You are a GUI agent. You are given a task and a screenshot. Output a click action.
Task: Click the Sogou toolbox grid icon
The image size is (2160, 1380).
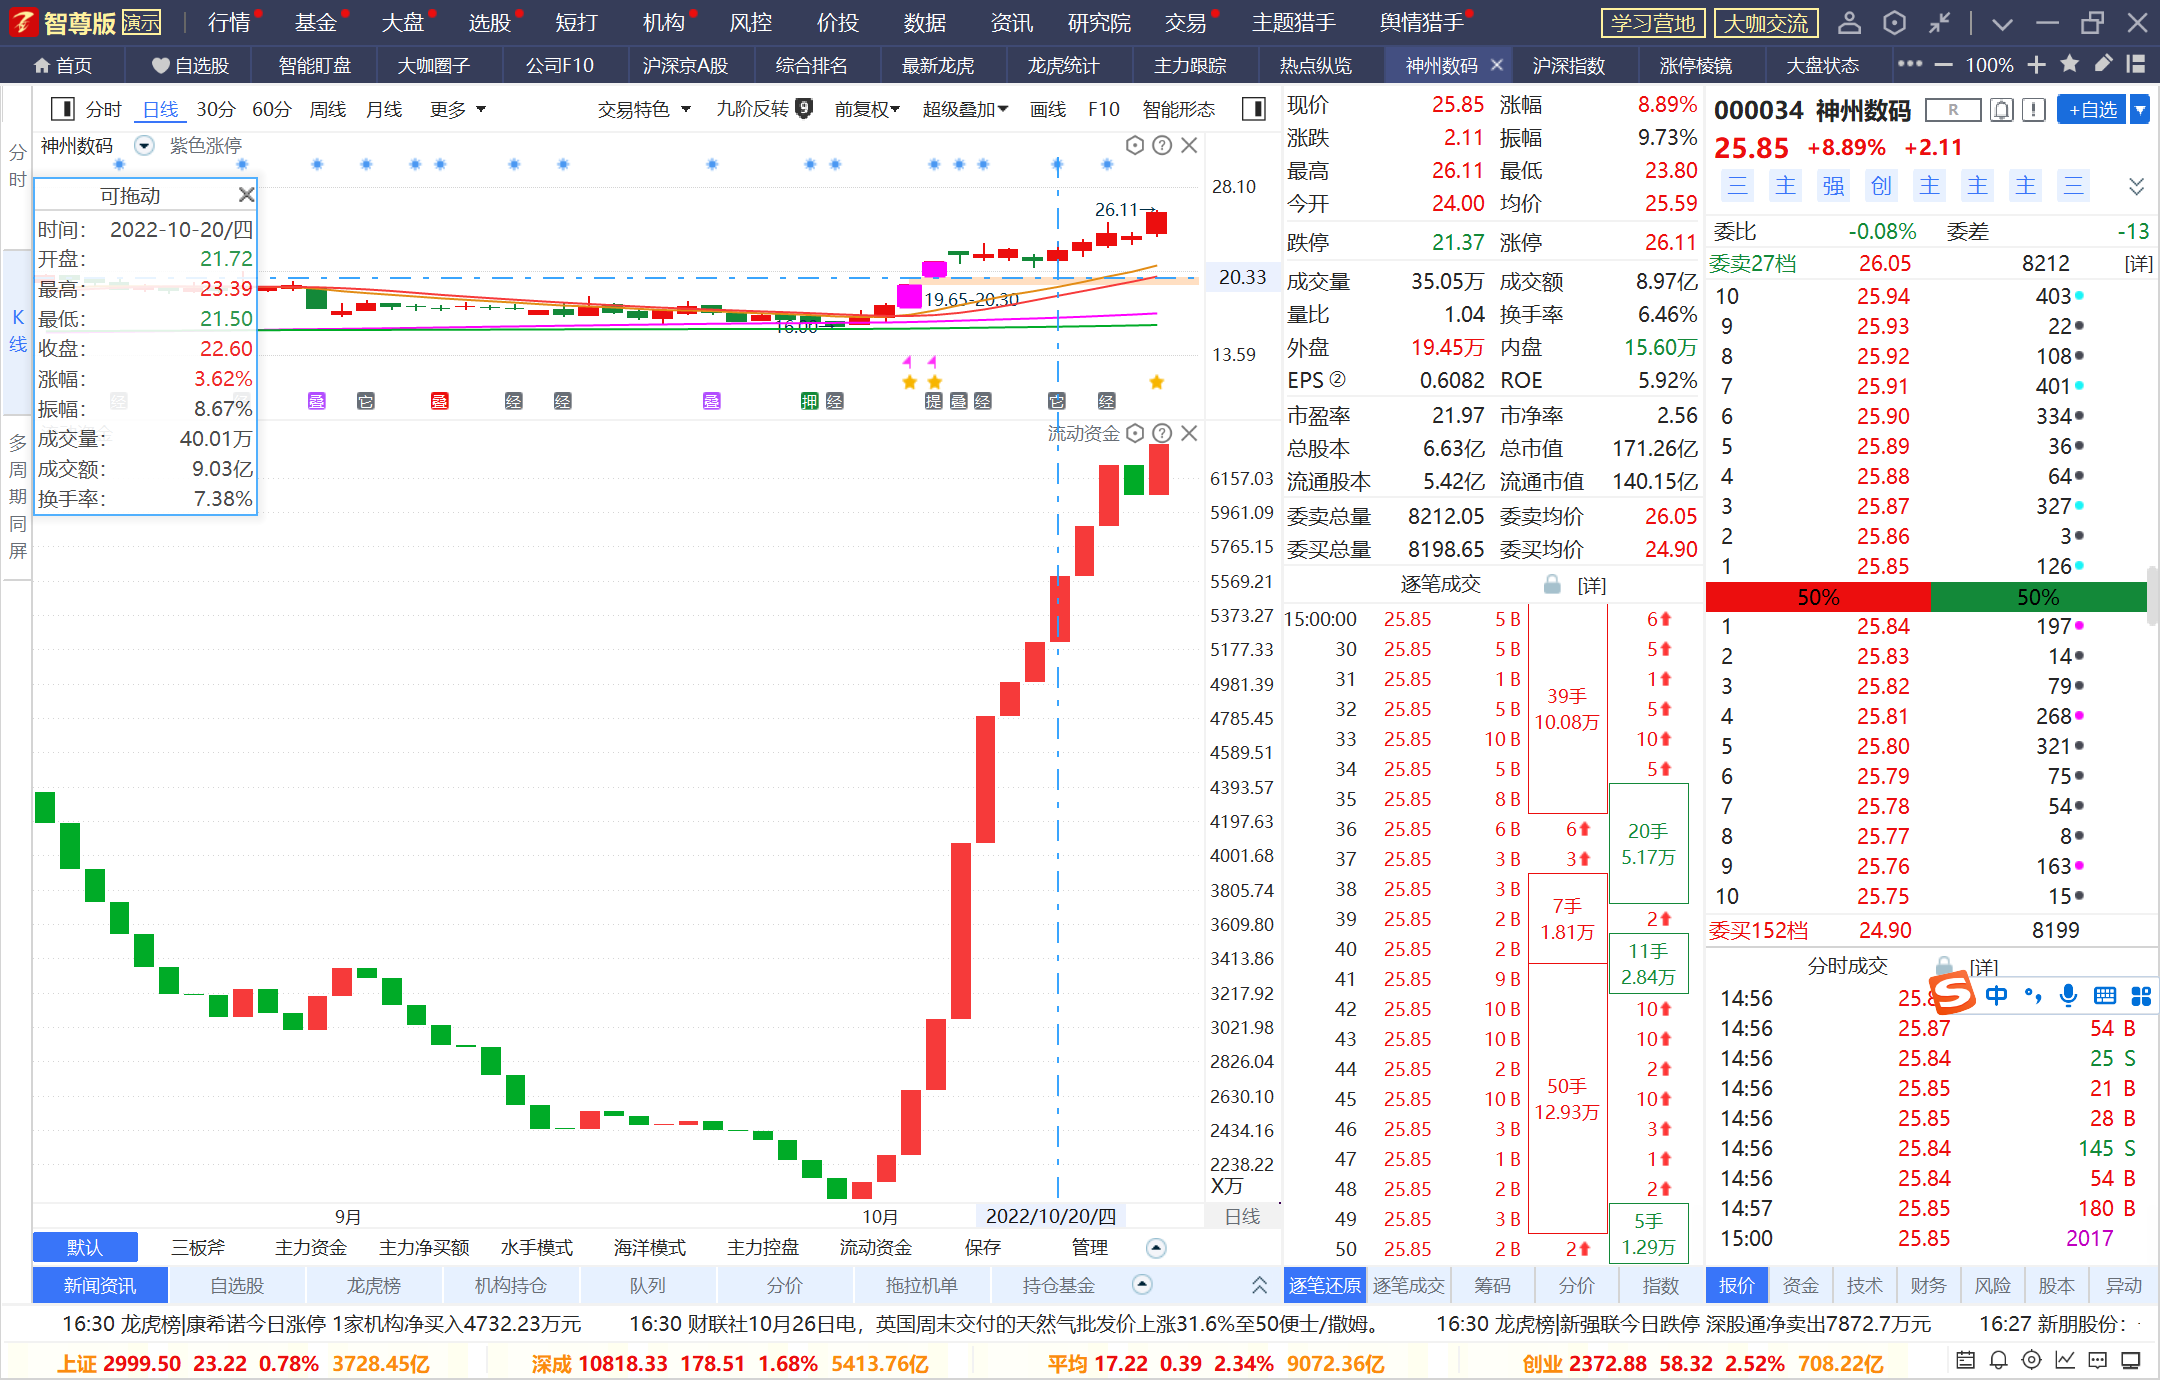(x=2141, y=995)
